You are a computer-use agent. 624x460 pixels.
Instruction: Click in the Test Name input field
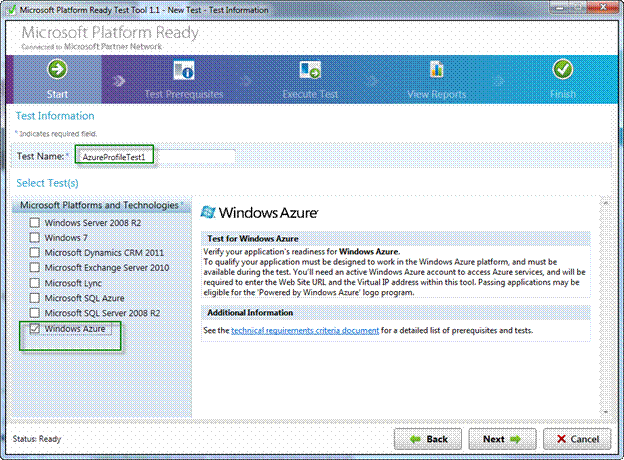click(x=156, y=156)
